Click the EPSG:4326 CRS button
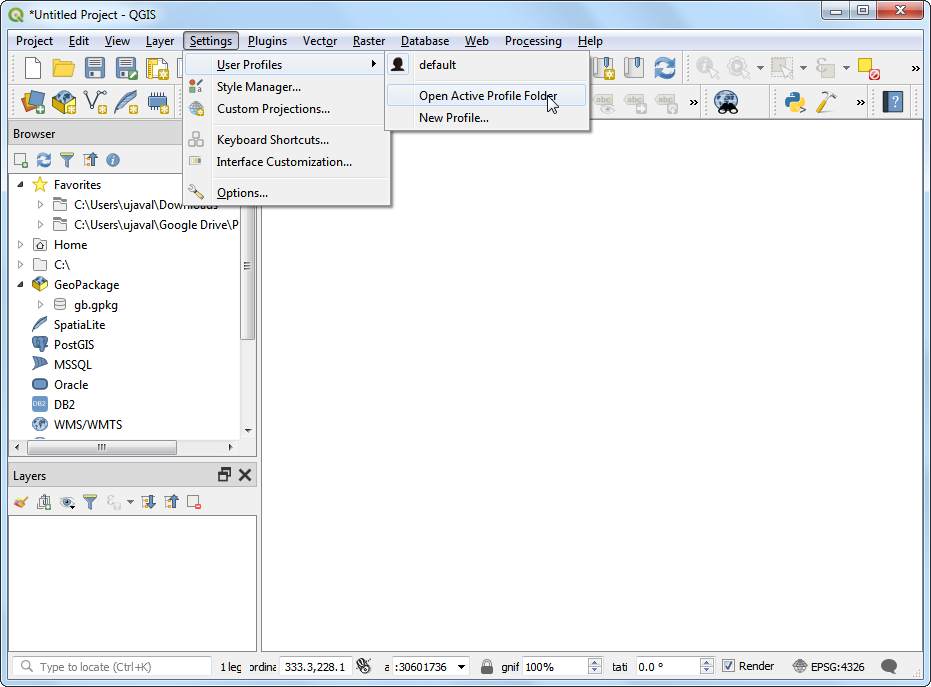Screen dimensions: 931x687 pyautogui.click(x=828, y=666)
